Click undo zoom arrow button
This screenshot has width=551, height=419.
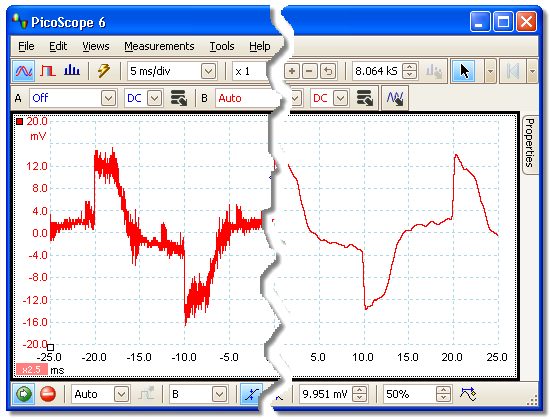coord(328,71)
